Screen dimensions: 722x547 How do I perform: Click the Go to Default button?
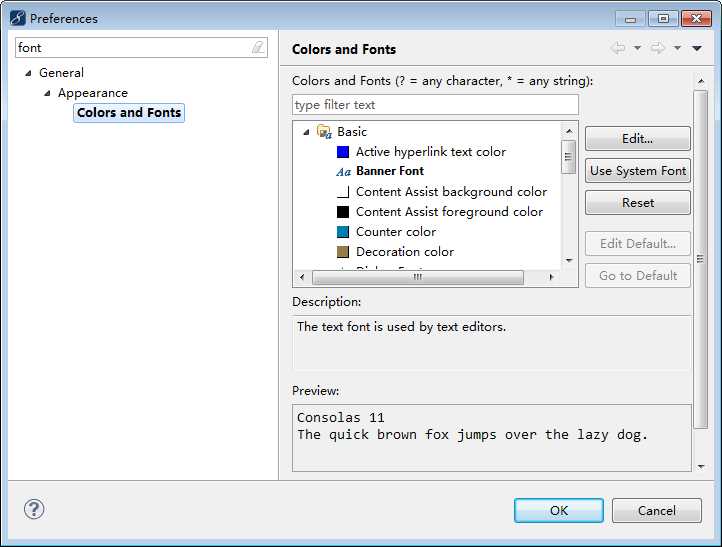638,275
